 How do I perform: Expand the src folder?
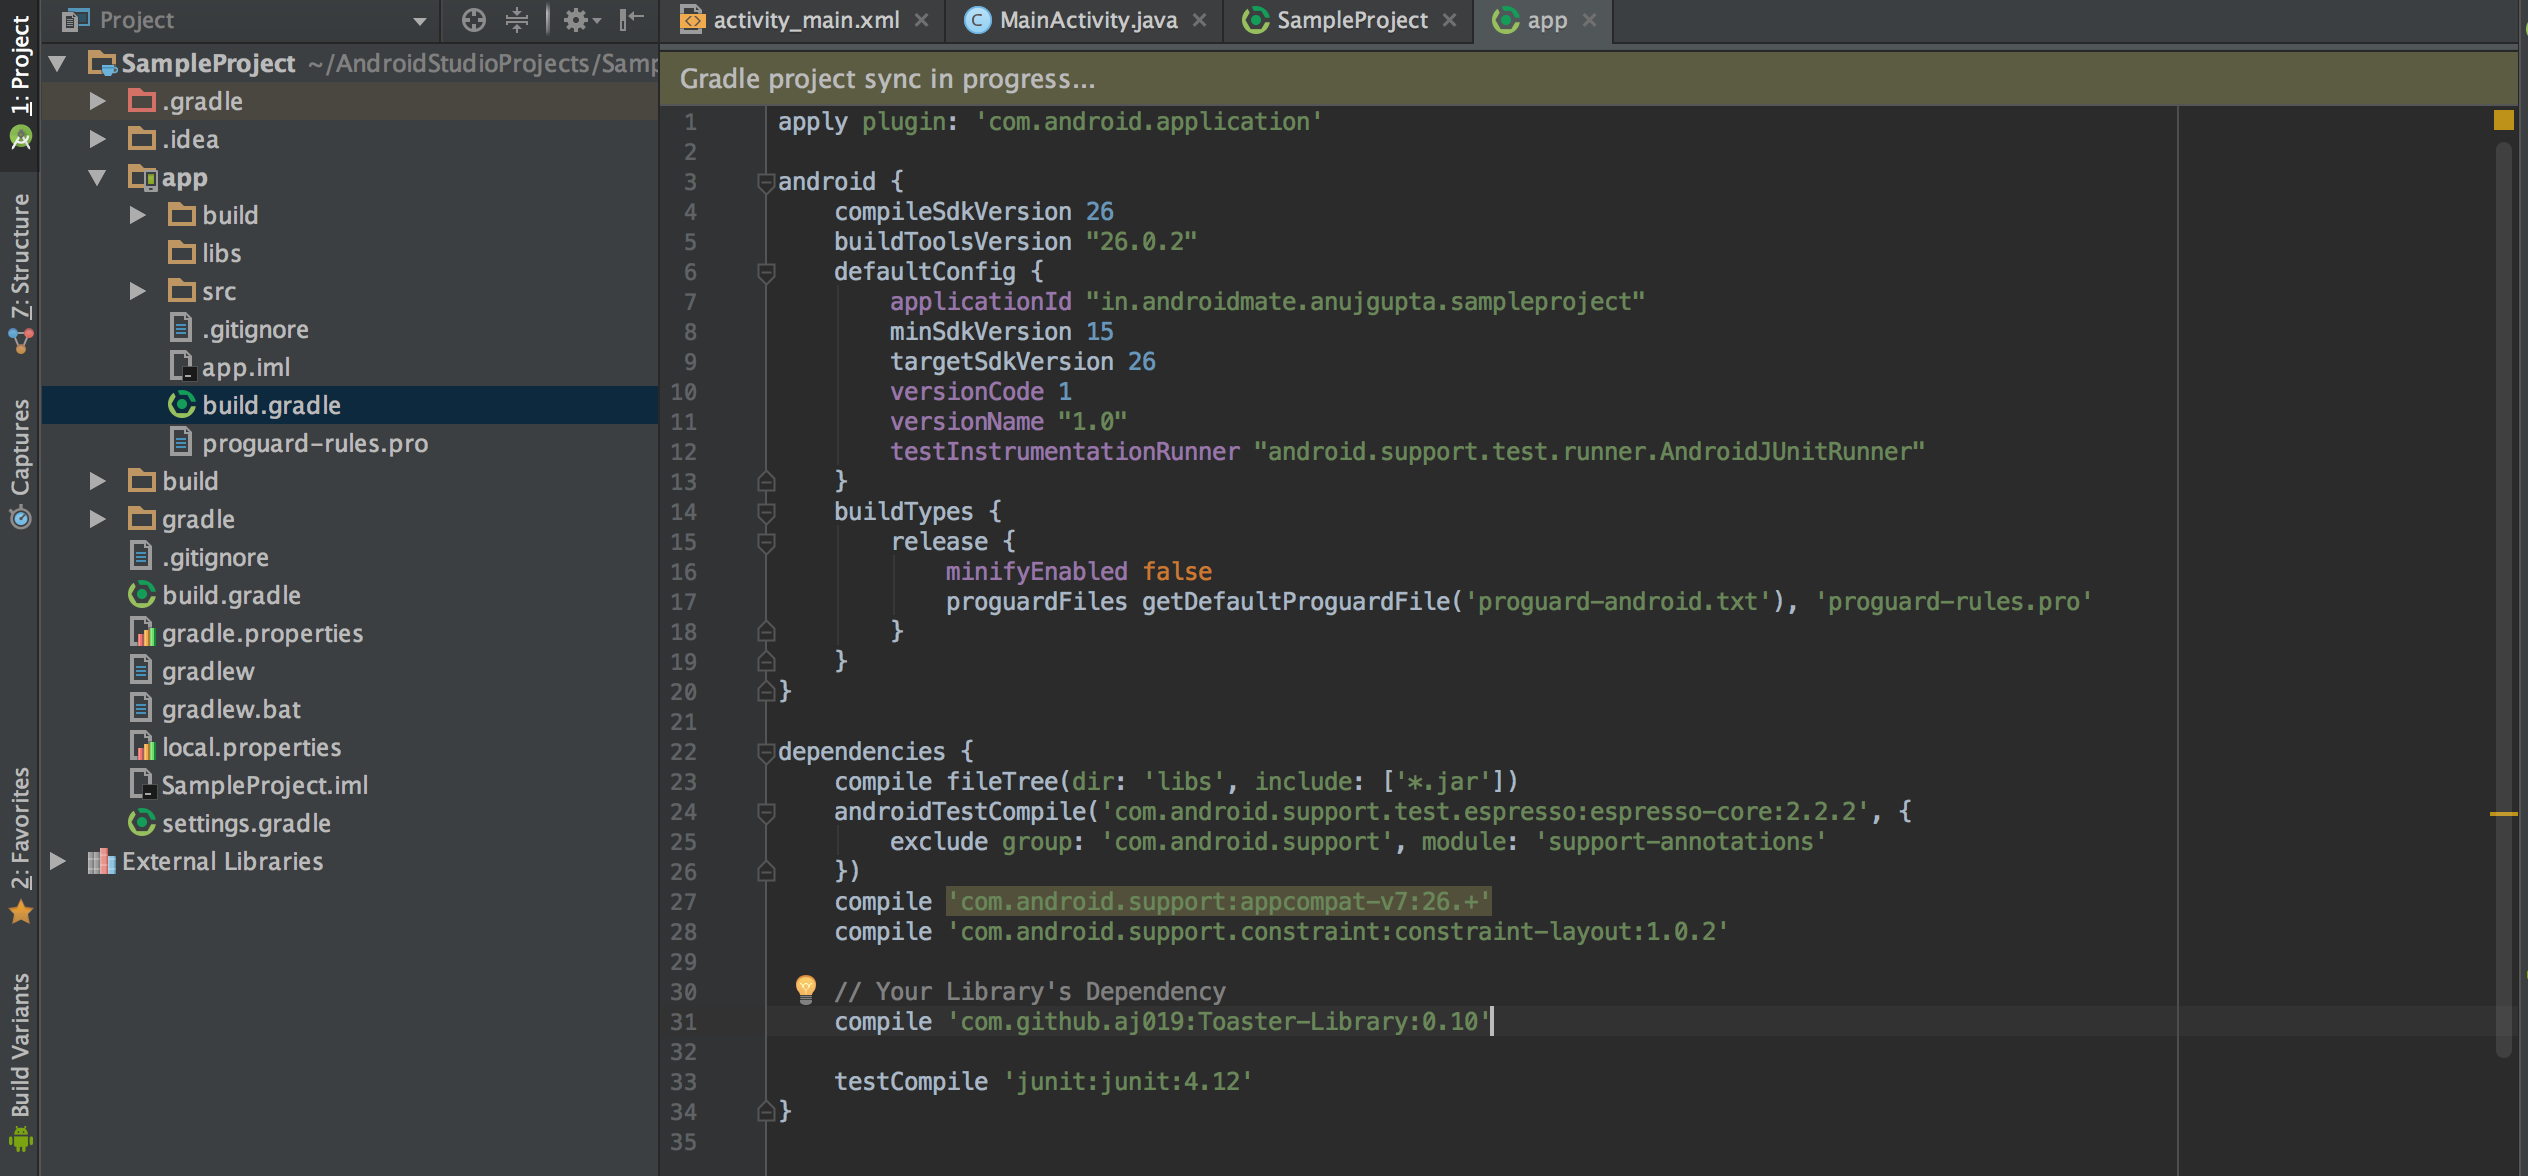137,291
